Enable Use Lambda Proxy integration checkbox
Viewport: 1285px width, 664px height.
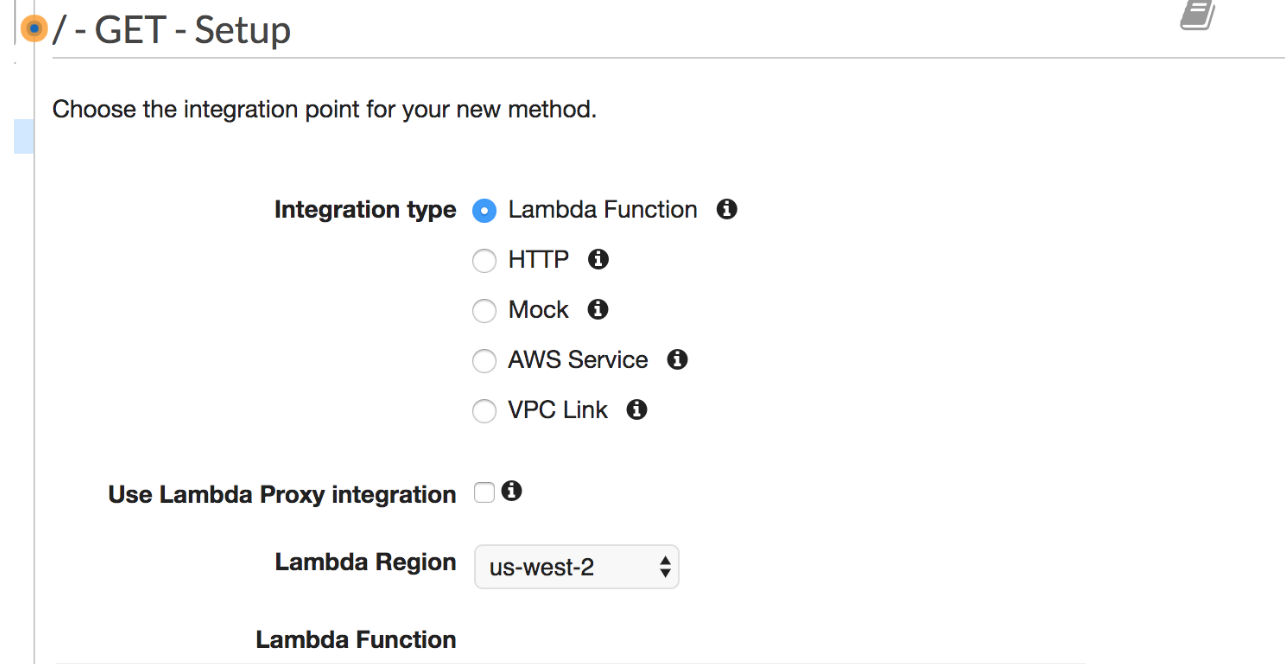484,492
